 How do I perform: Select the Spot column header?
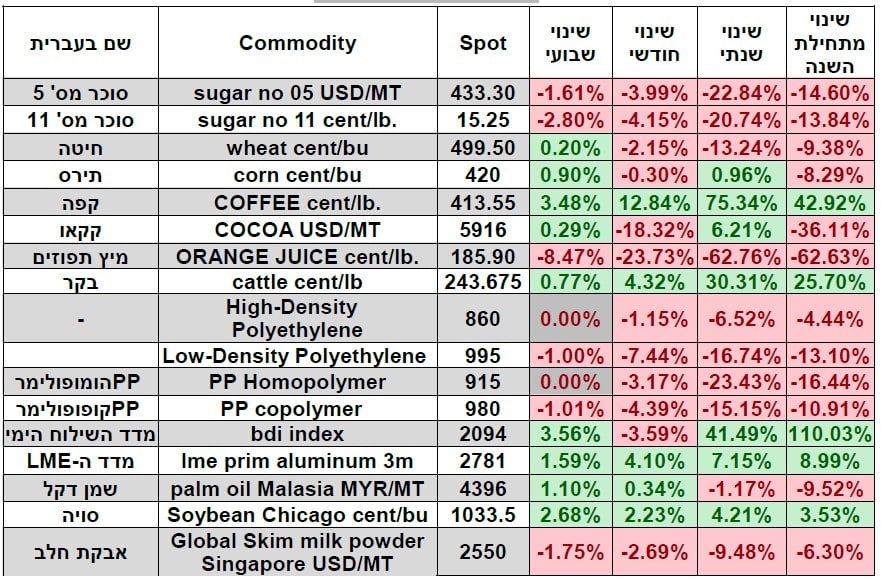tap(483, 43)
